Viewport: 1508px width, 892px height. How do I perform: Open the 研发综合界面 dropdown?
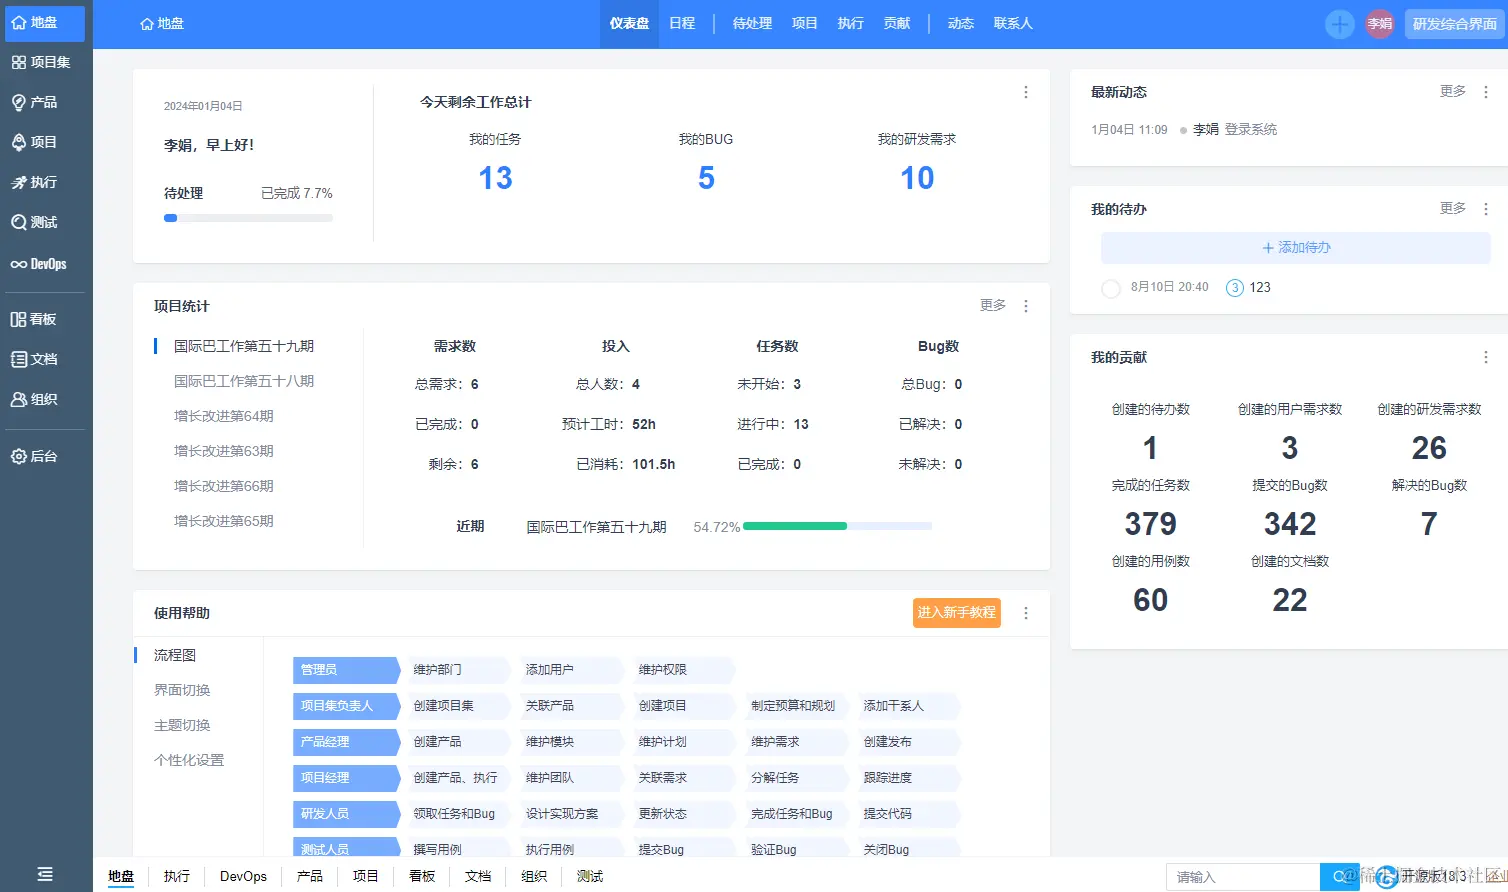click(1455, 24)
